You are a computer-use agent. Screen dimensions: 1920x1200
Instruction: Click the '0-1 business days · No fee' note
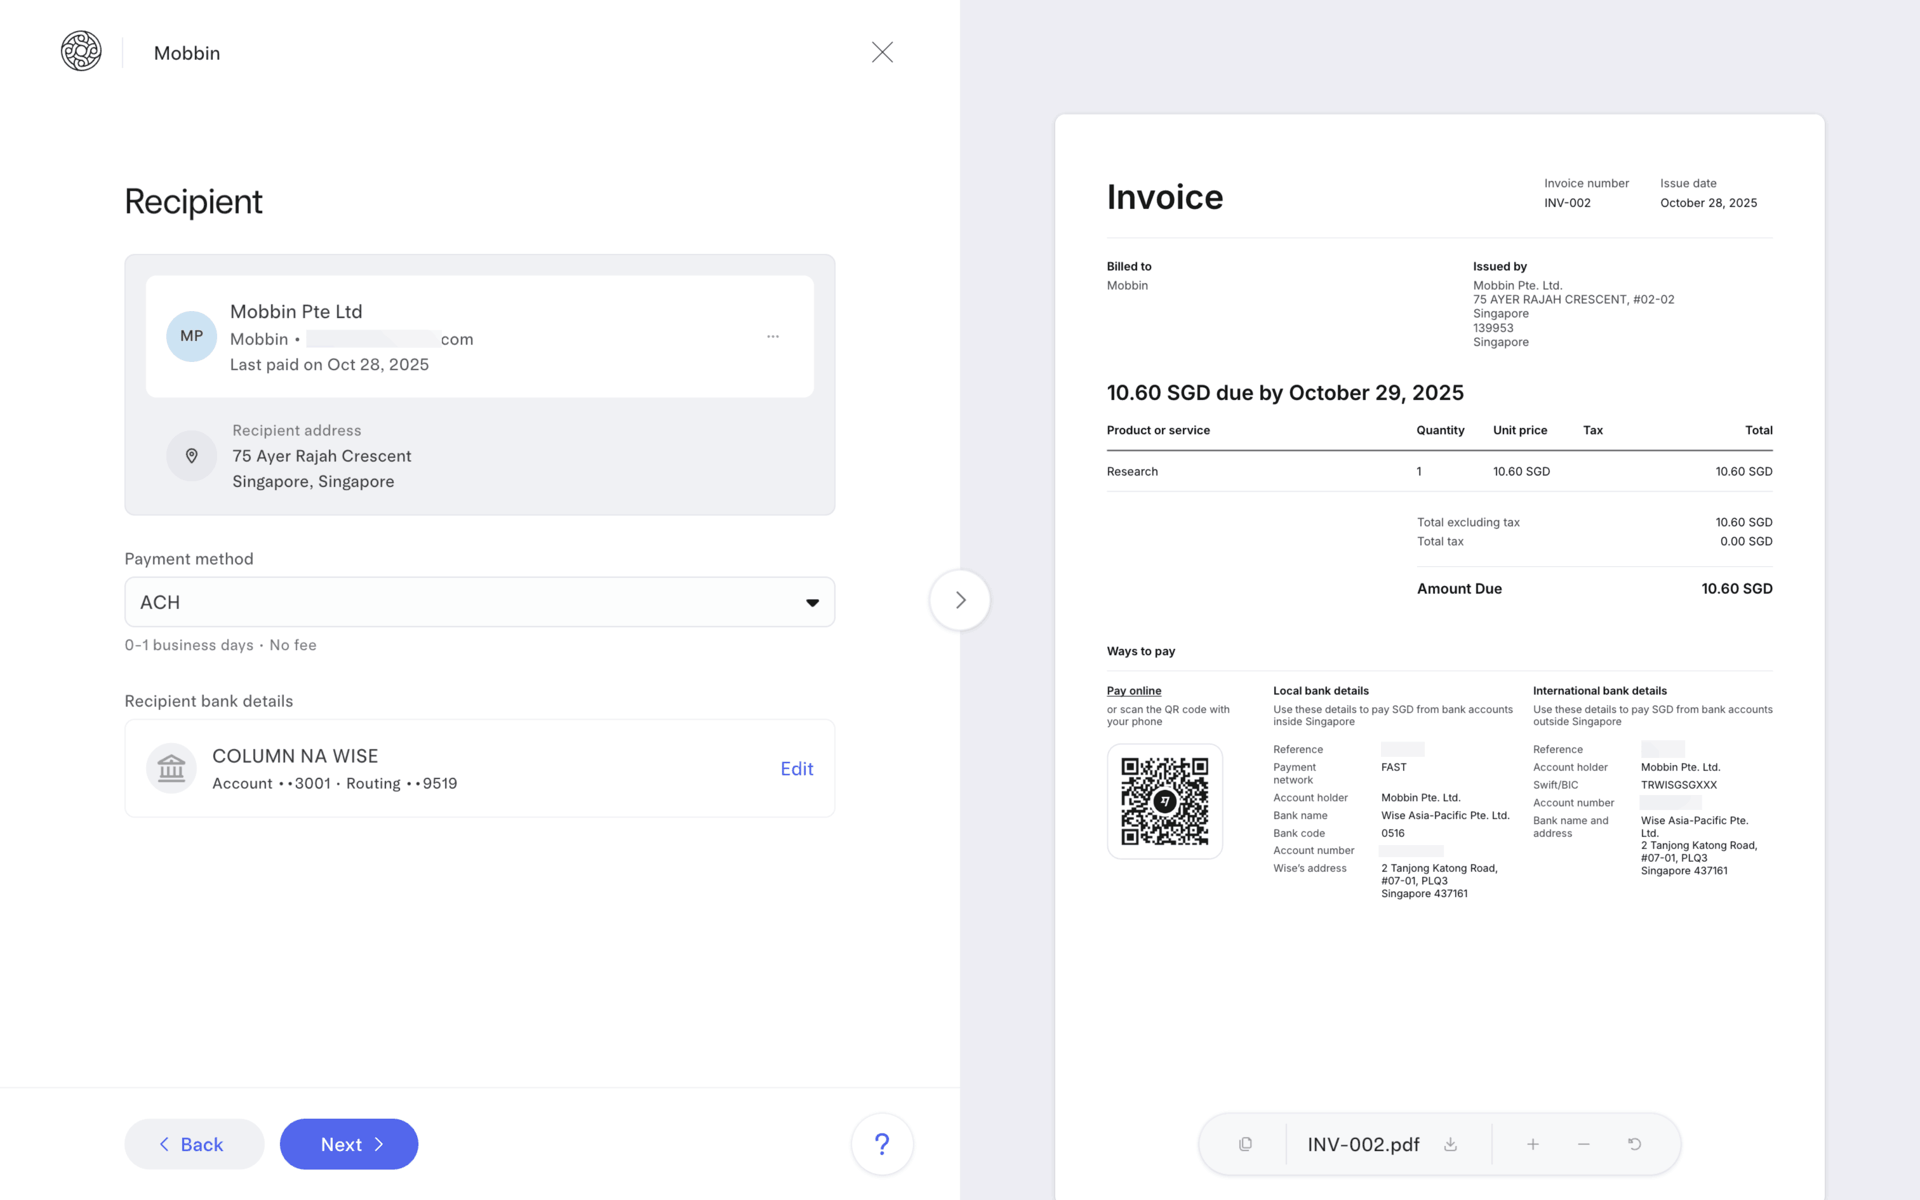pyautogui.click(x=220, y=645)
